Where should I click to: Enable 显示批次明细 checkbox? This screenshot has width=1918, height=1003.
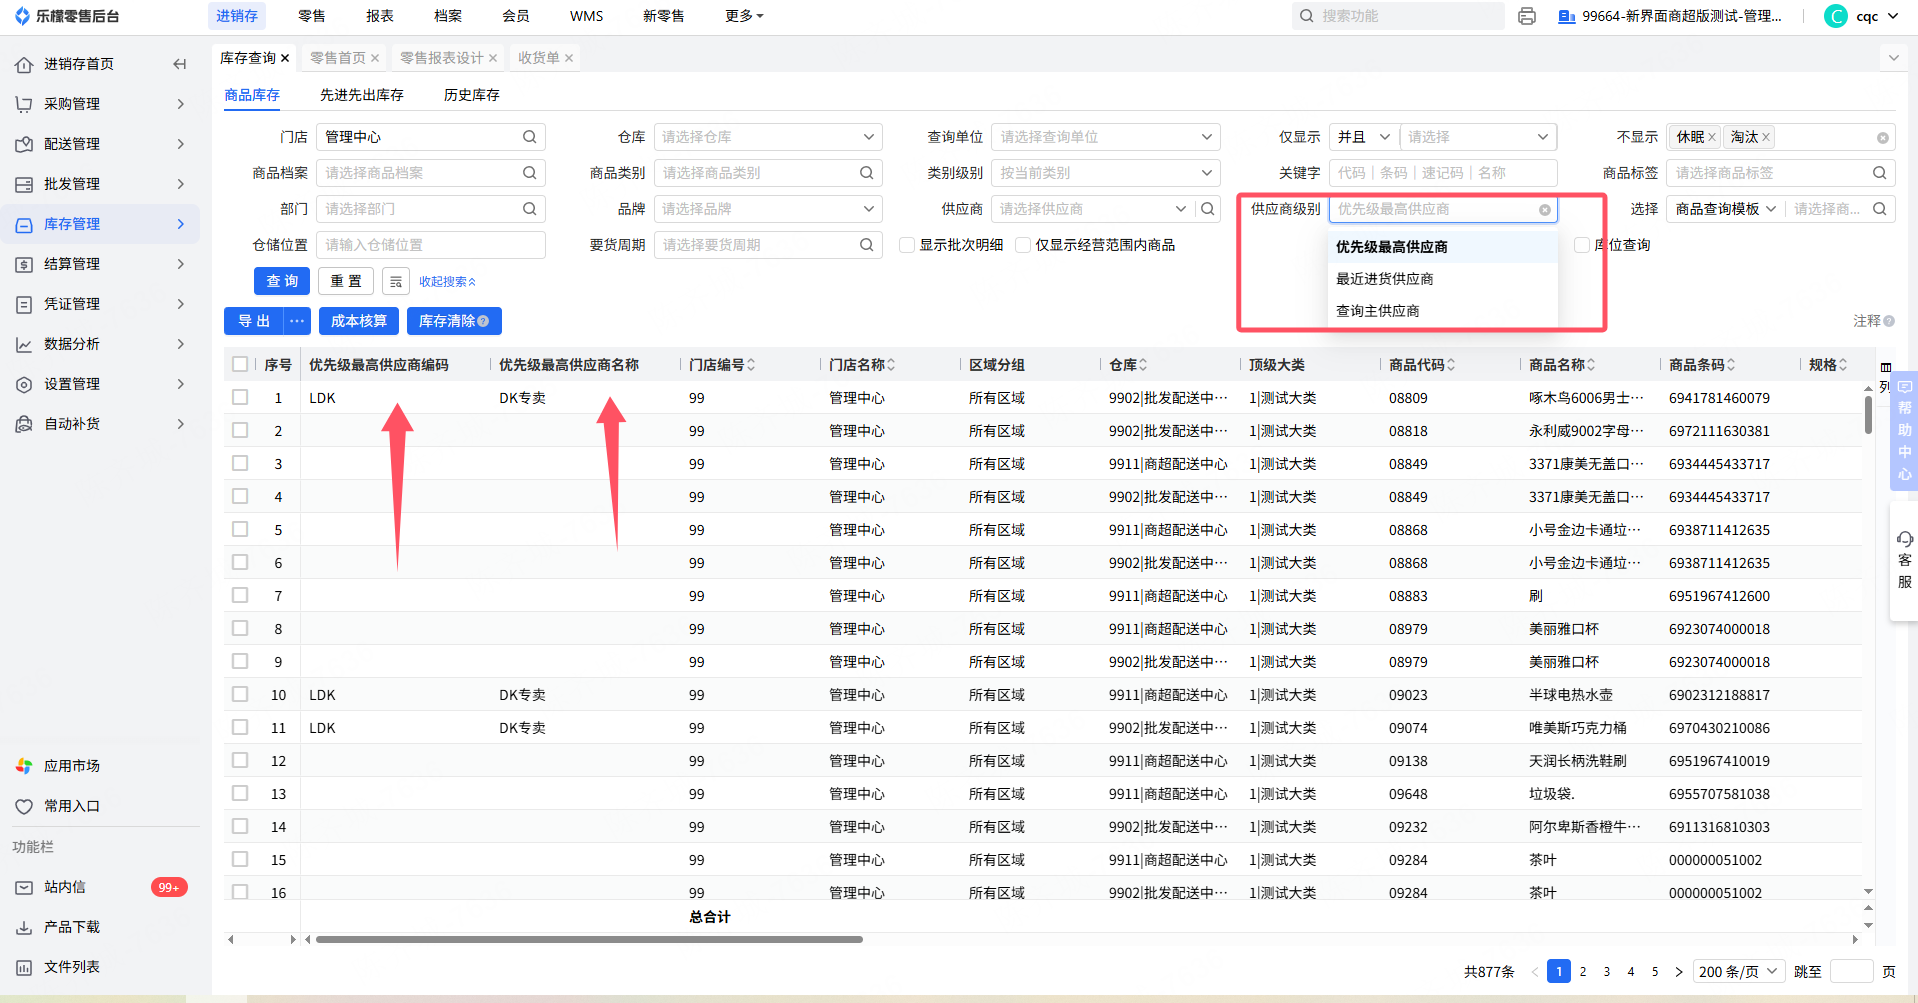click(907, 245)
